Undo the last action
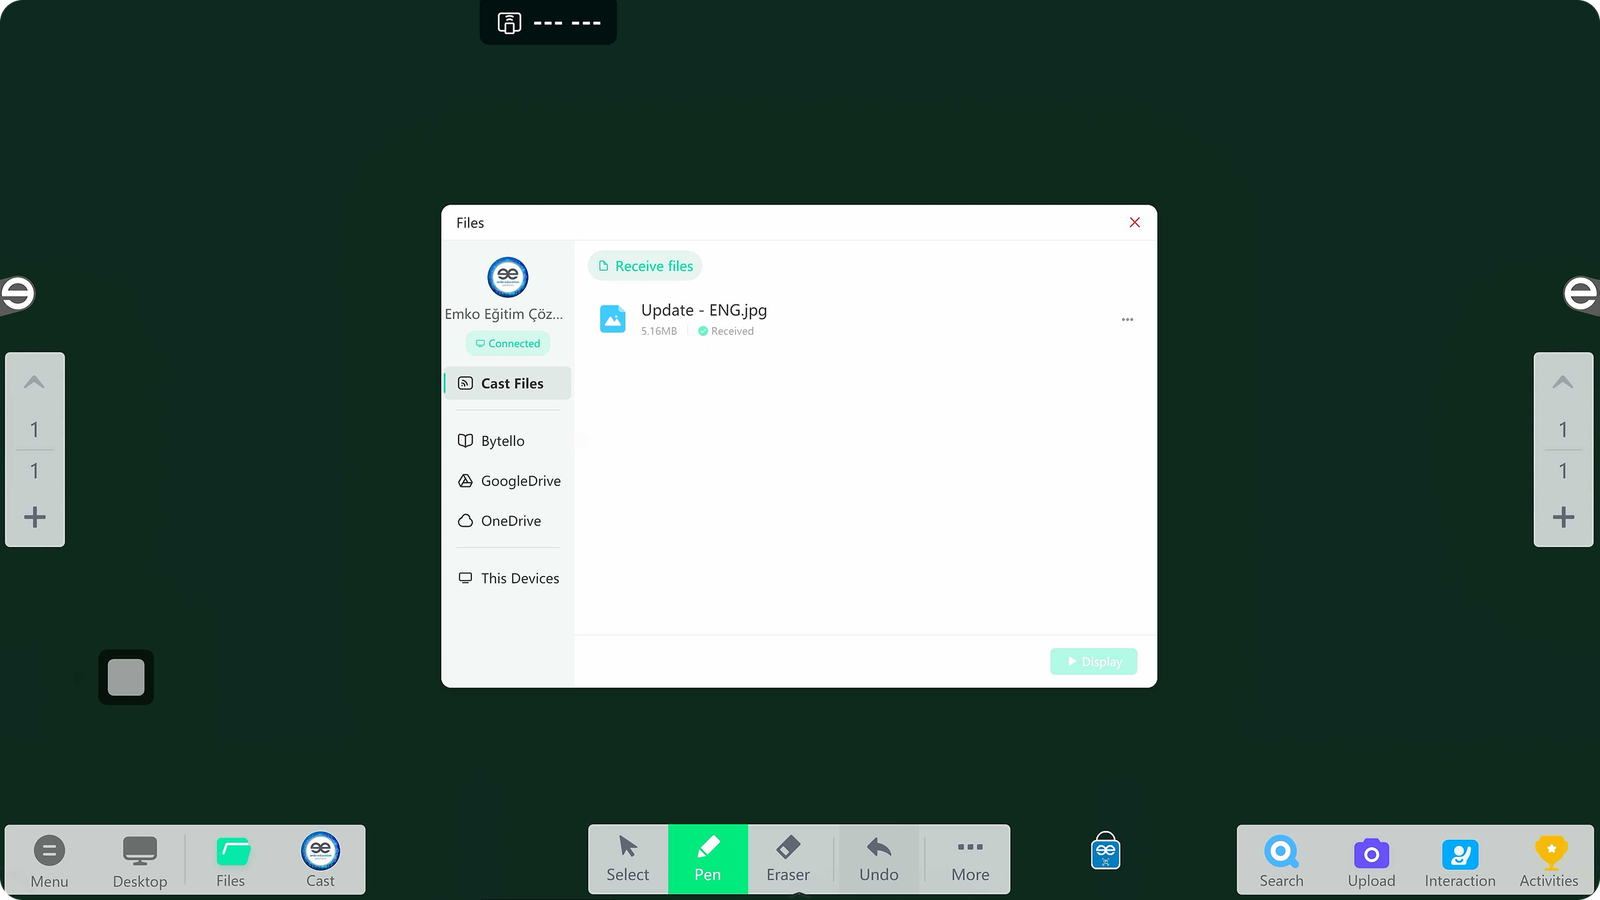 878,859
